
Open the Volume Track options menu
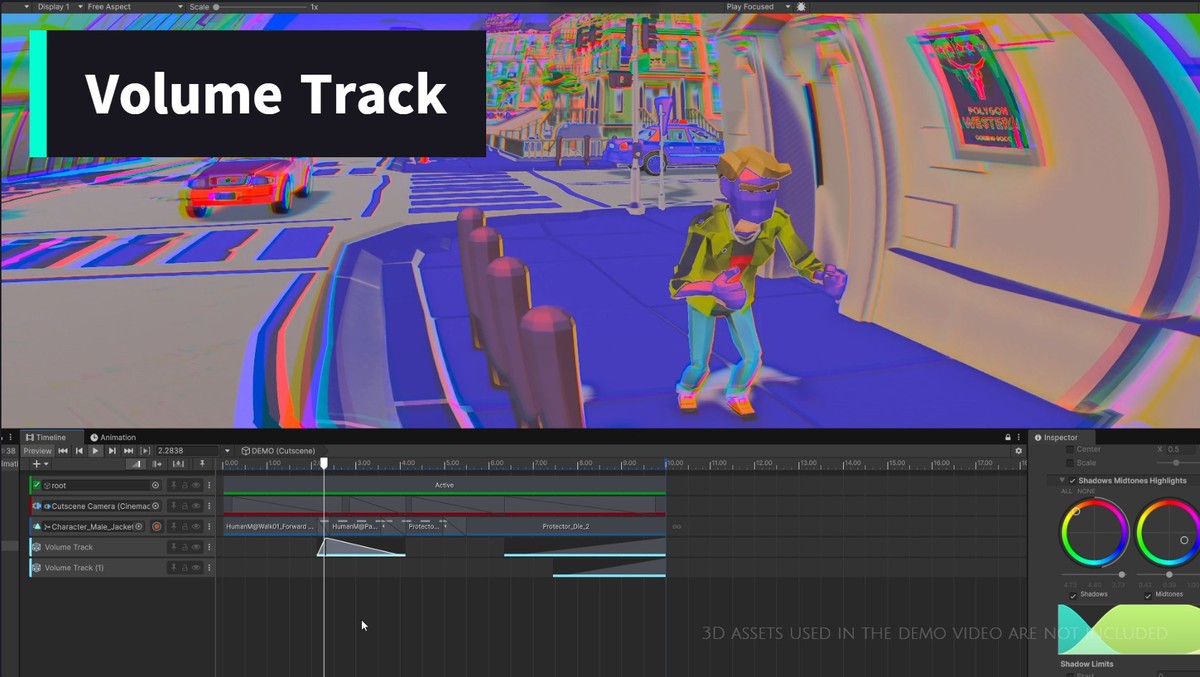click(x=209, y=547)
